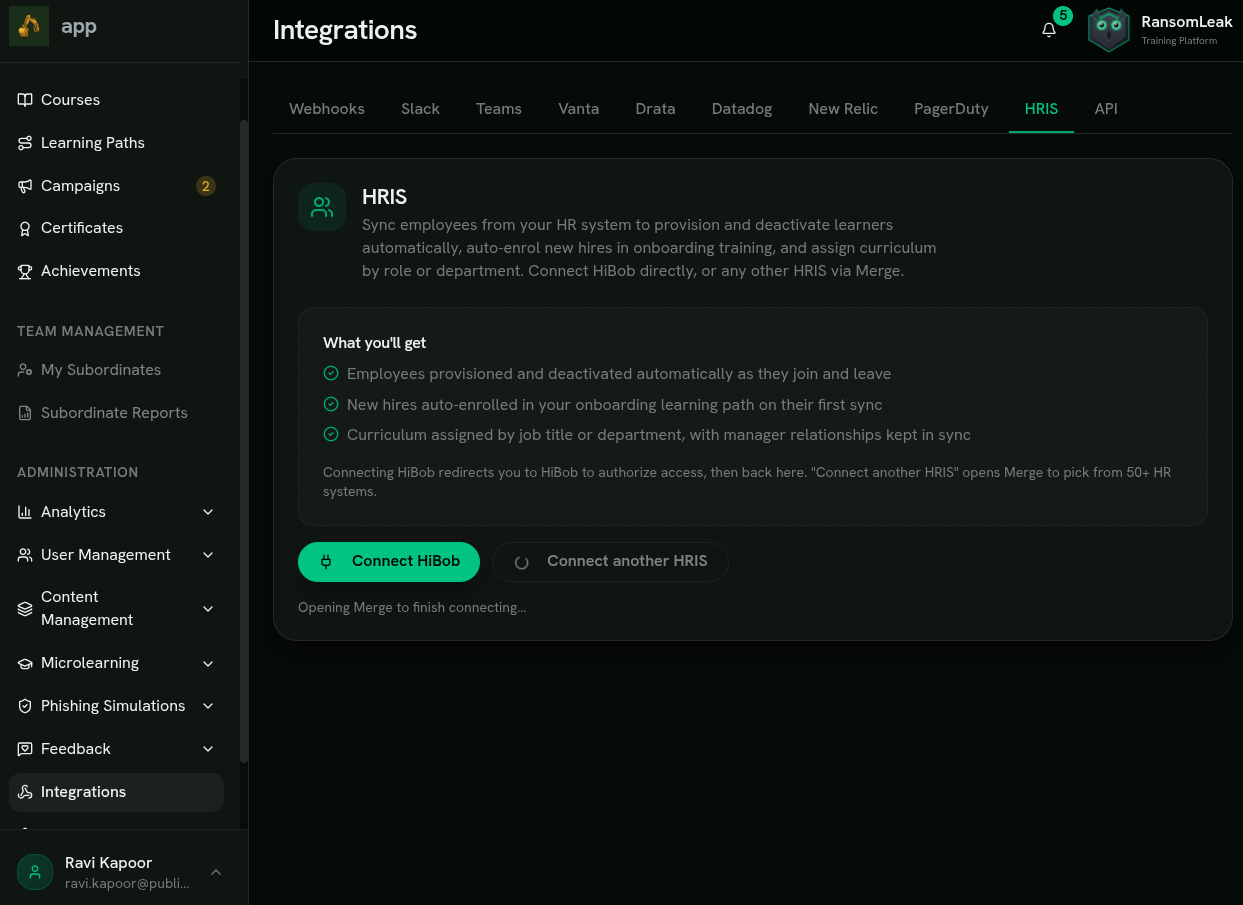The image size is (1243, 905).
Task: Click the Campaigns megaphone icon
Action: click(25, 186)
